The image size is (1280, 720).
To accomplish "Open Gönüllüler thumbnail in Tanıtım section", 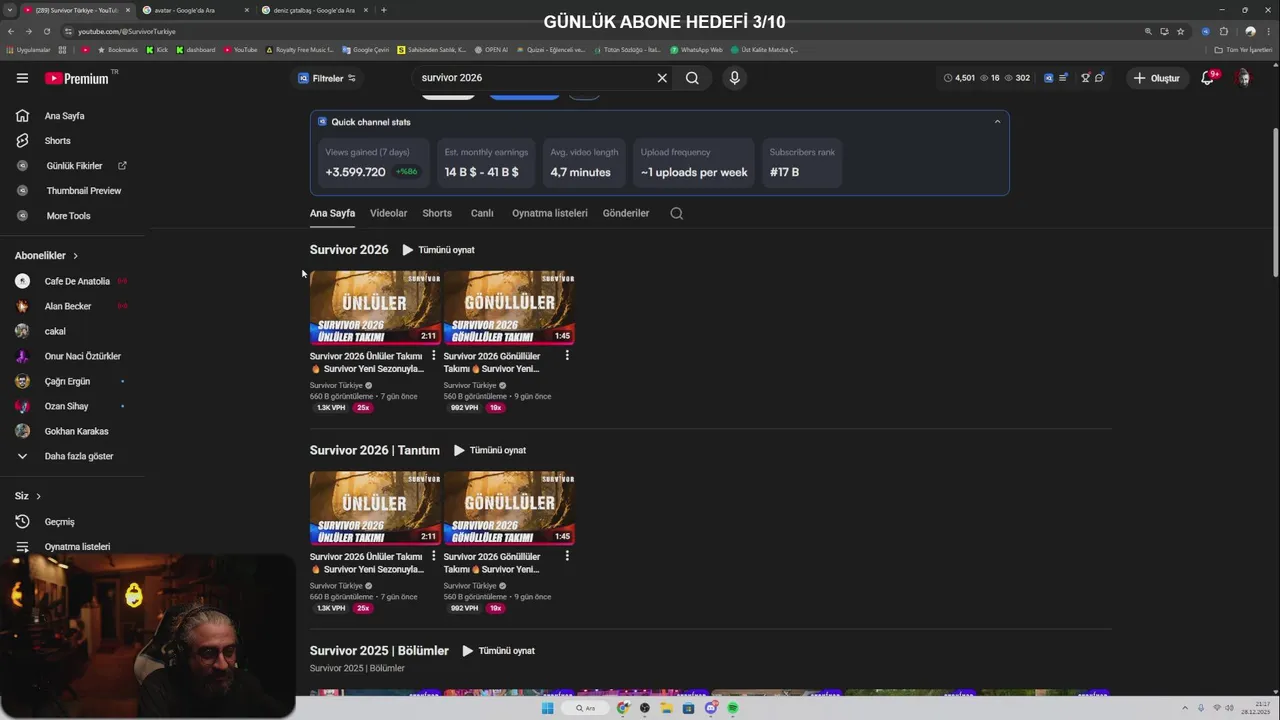I will (x=509, y=508).
